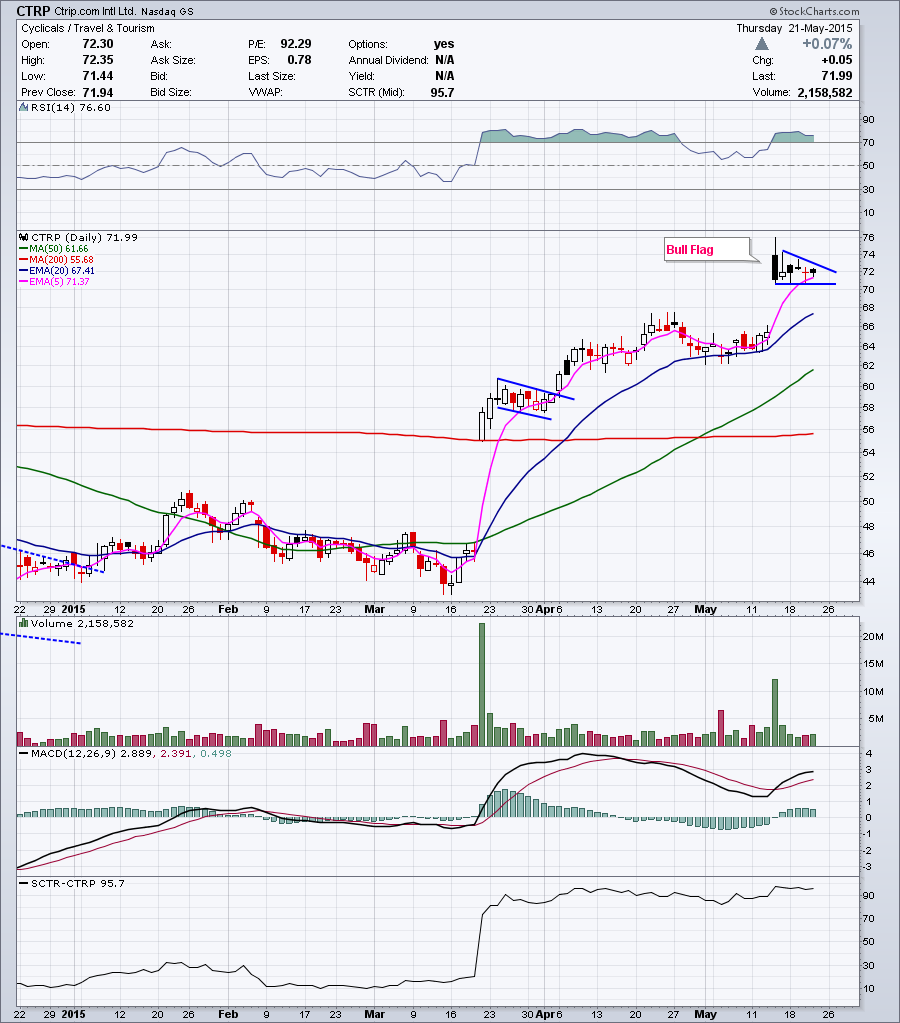This screenshot has width=900, height=1023.
Task: Click the +0.07% percent change
Action: click(x=828, y=44)
